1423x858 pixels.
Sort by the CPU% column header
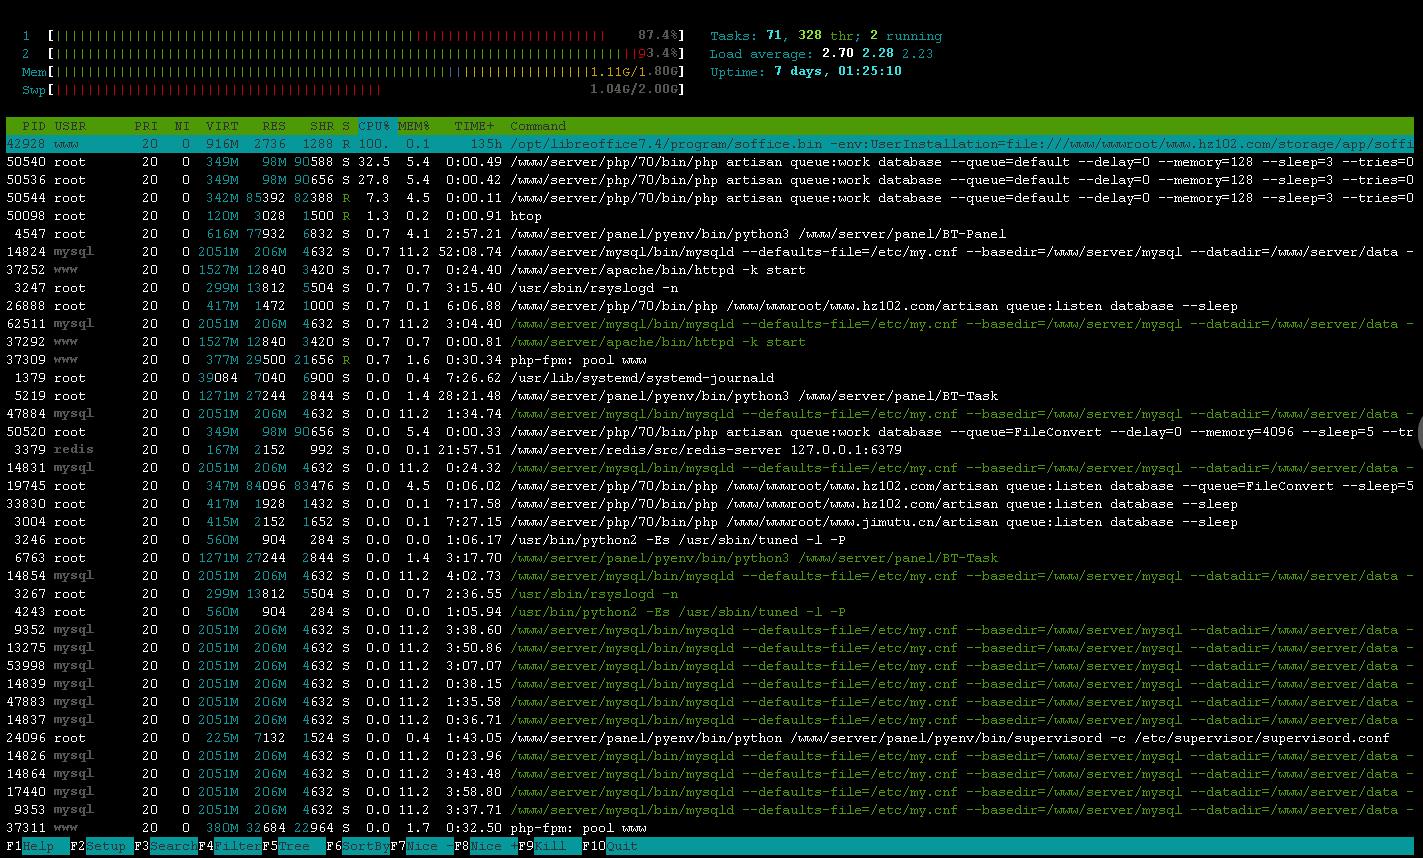pos(376,126)
